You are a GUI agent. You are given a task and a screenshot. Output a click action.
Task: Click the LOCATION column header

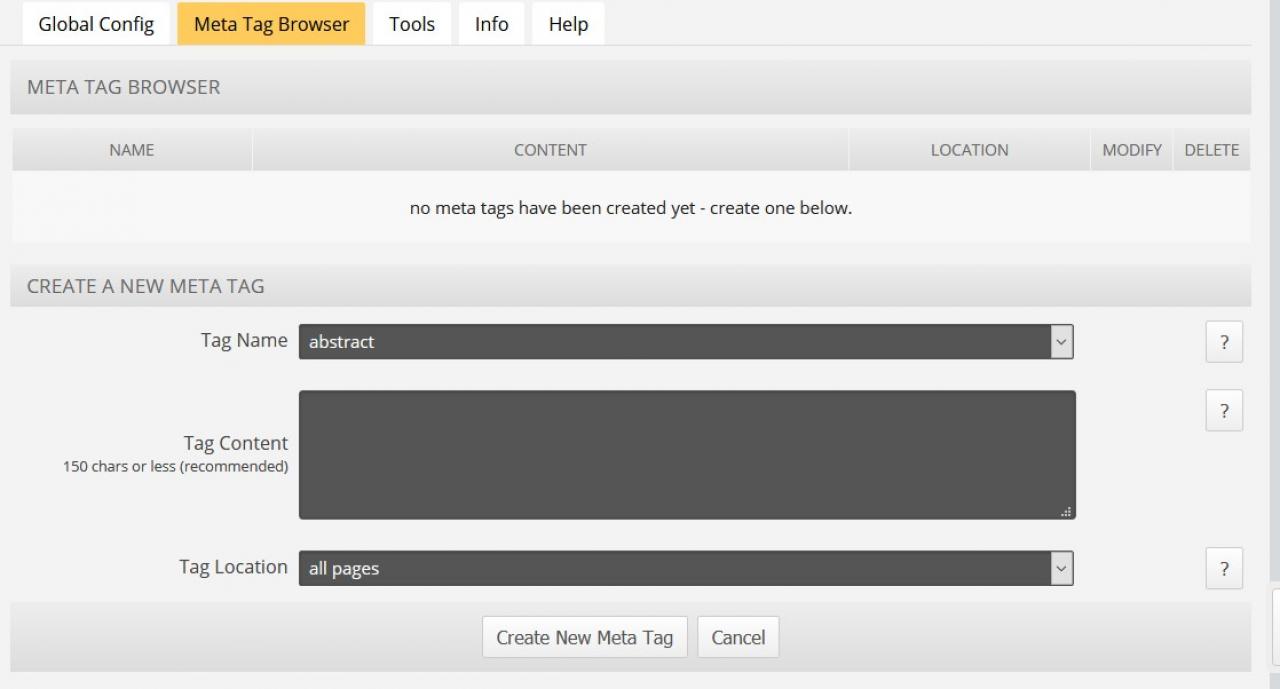(969, 150)
